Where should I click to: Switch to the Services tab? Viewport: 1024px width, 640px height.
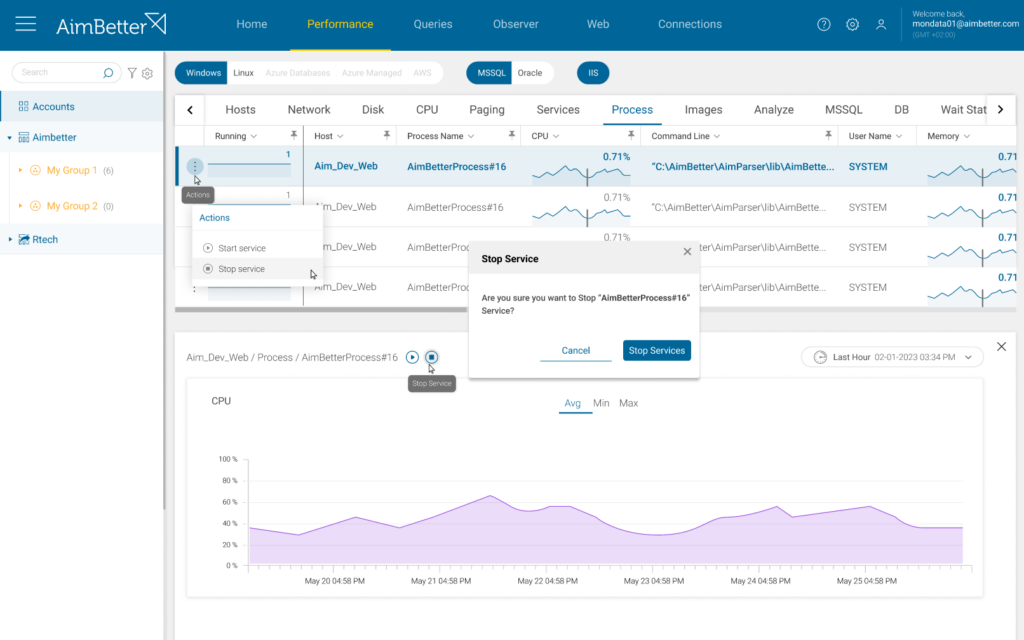coord(558,110)
